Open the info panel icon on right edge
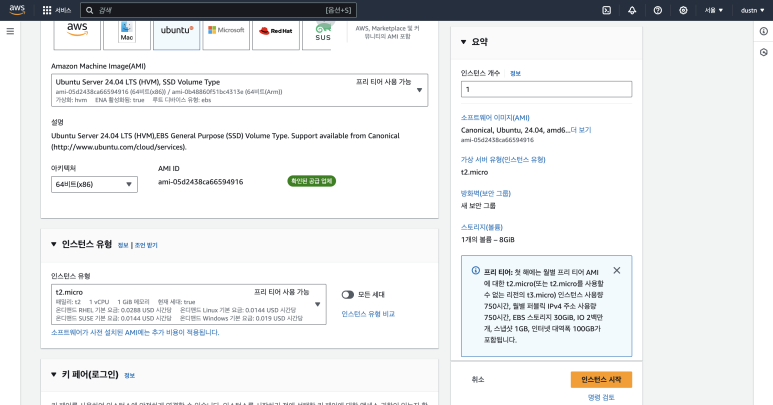Viewport: 773px width, 405px height. [x=764, y=32]
